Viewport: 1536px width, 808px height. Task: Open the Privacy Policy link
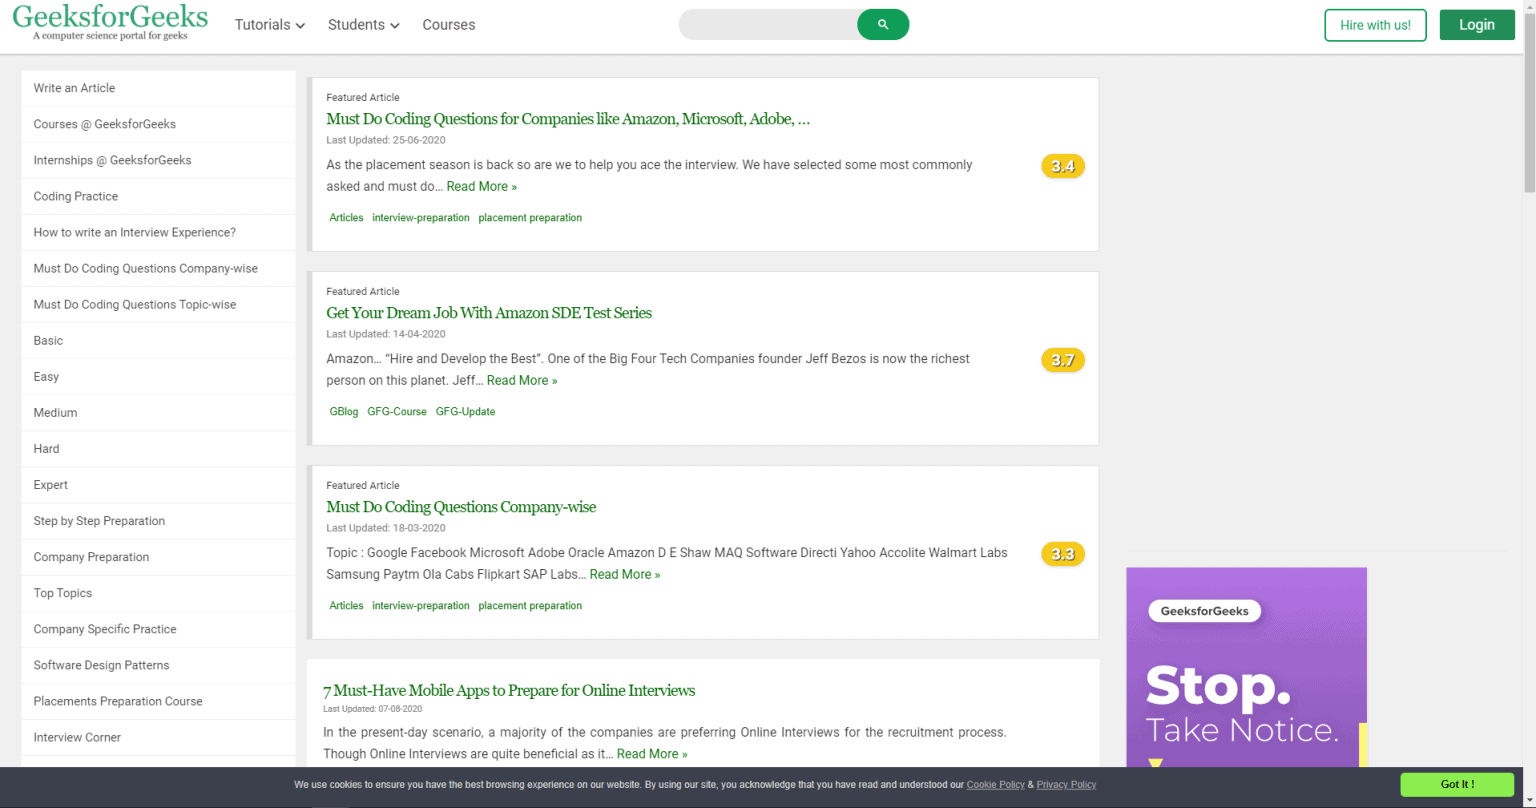coord(1066,784)
